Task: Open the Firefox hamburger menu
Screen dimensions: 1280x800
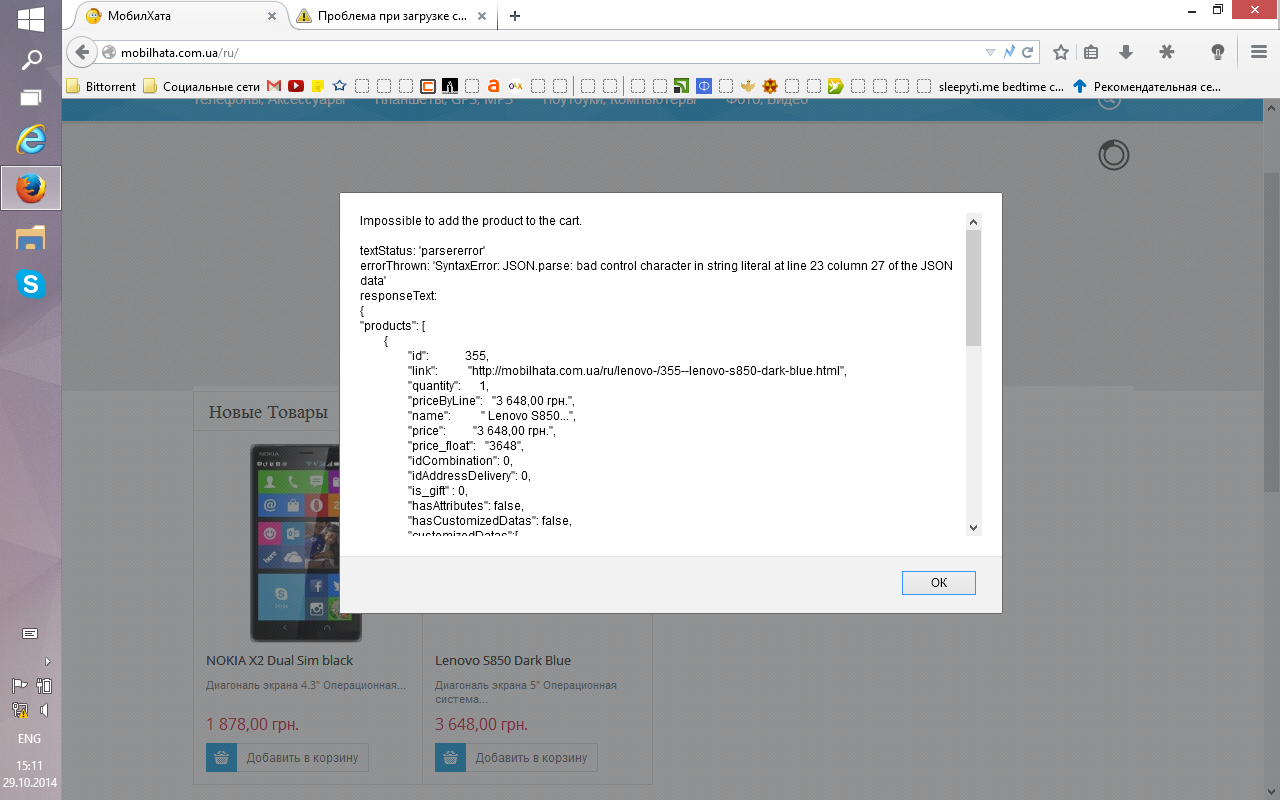Action: tap(1259, 52)
